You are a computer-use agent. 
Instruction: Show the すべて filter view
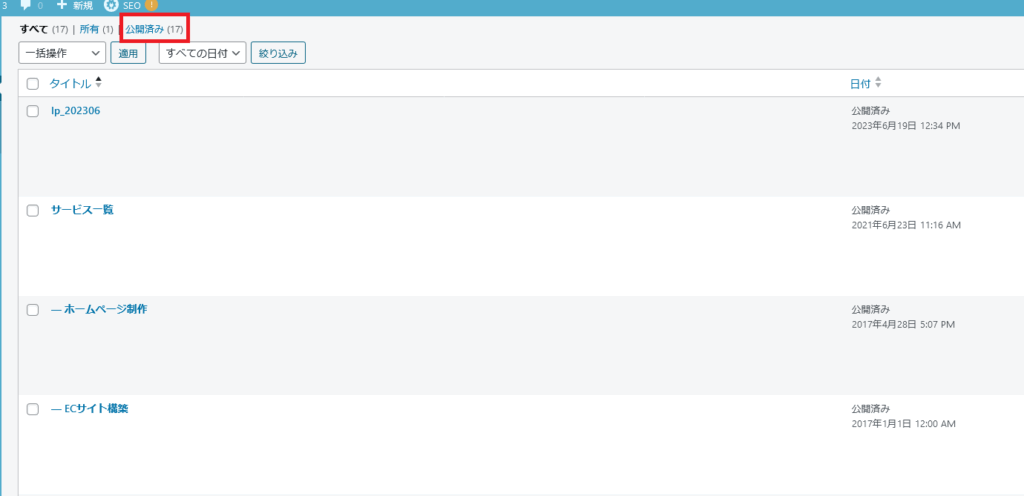click(x=34, y=29)
